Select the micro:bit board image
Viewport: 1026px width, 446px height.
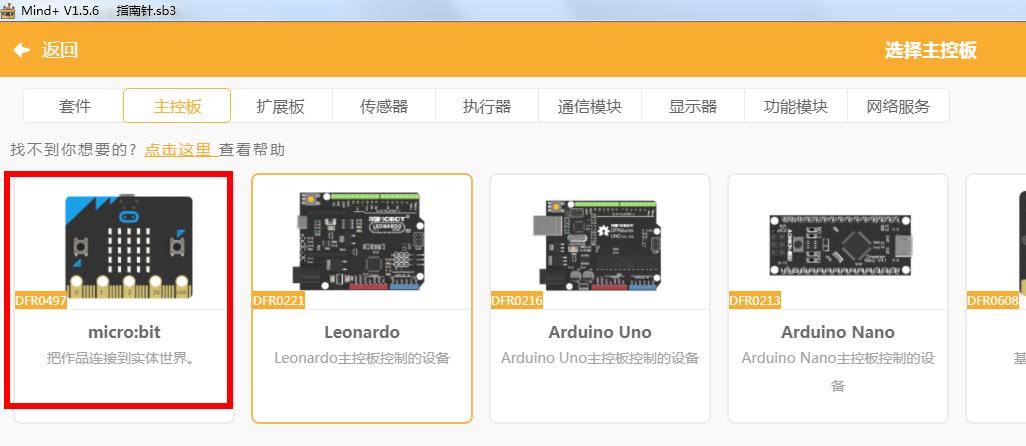pos(129,247)
